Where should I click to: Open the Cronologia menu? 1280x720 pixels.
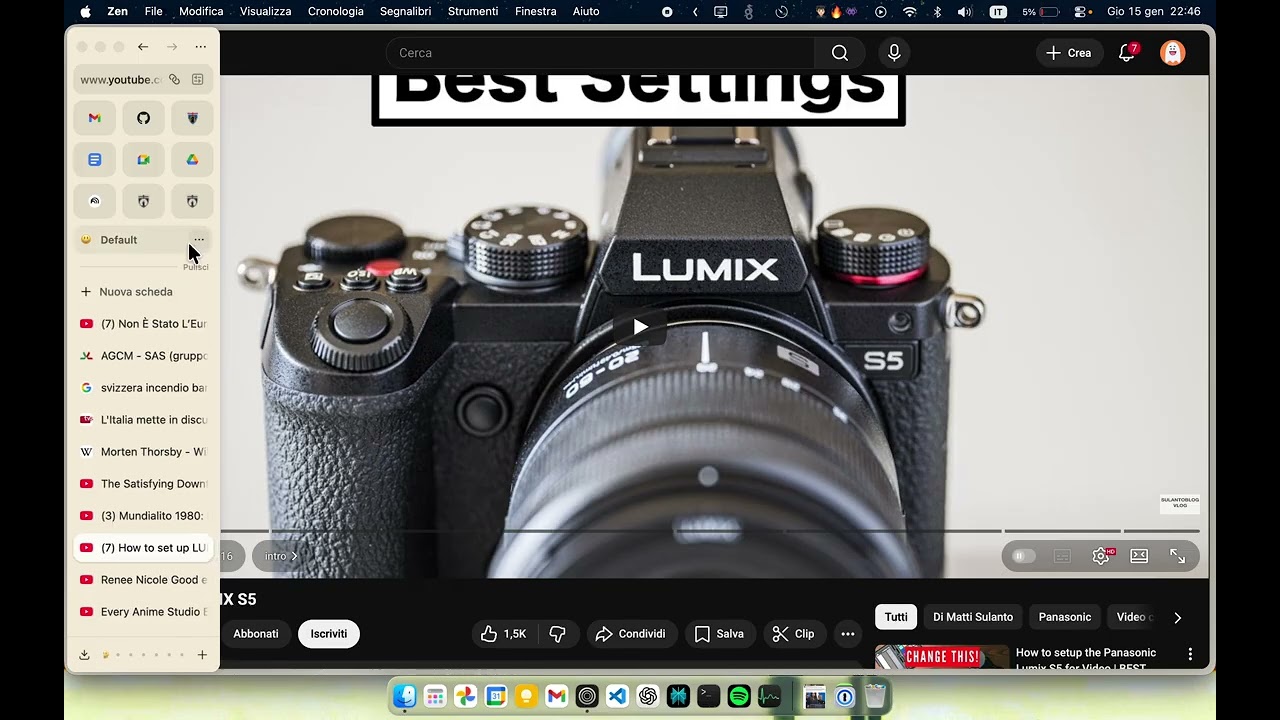click(x=336, y=11)
